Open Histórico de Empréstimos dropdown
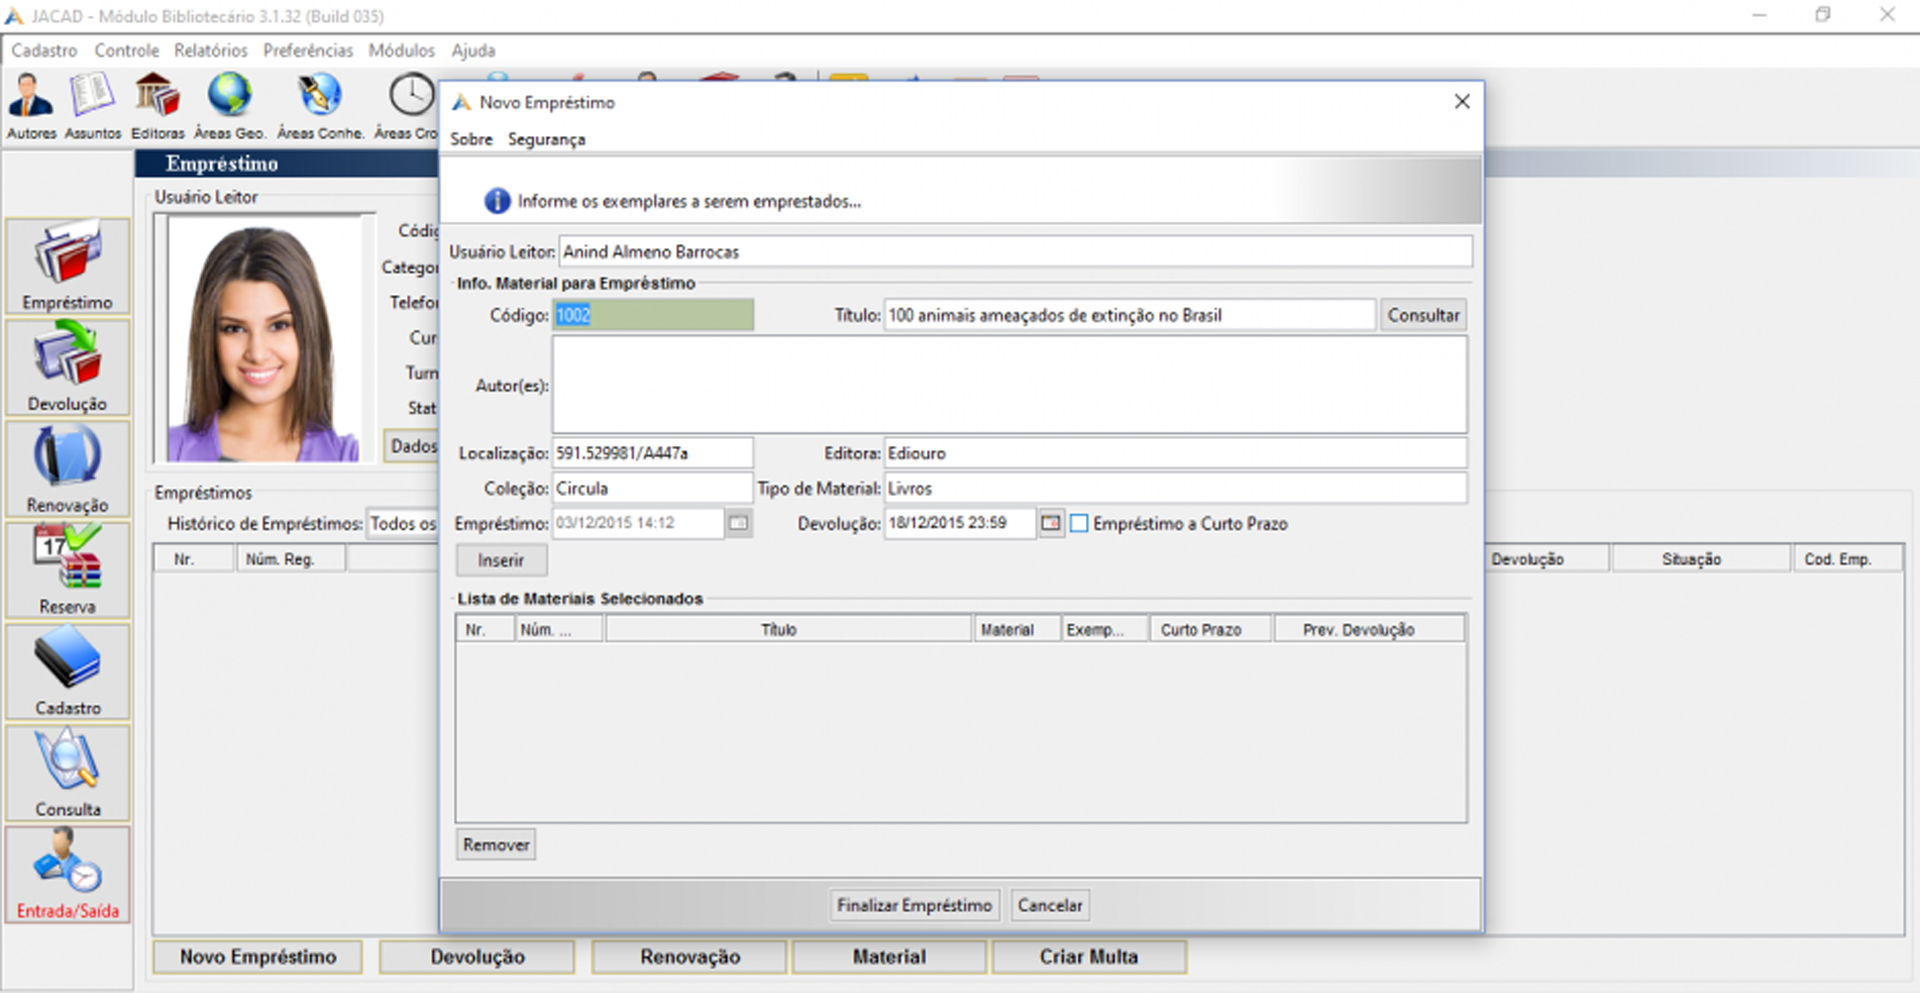The width and height of the screenshot is (1920, 993). click(403, 523)
